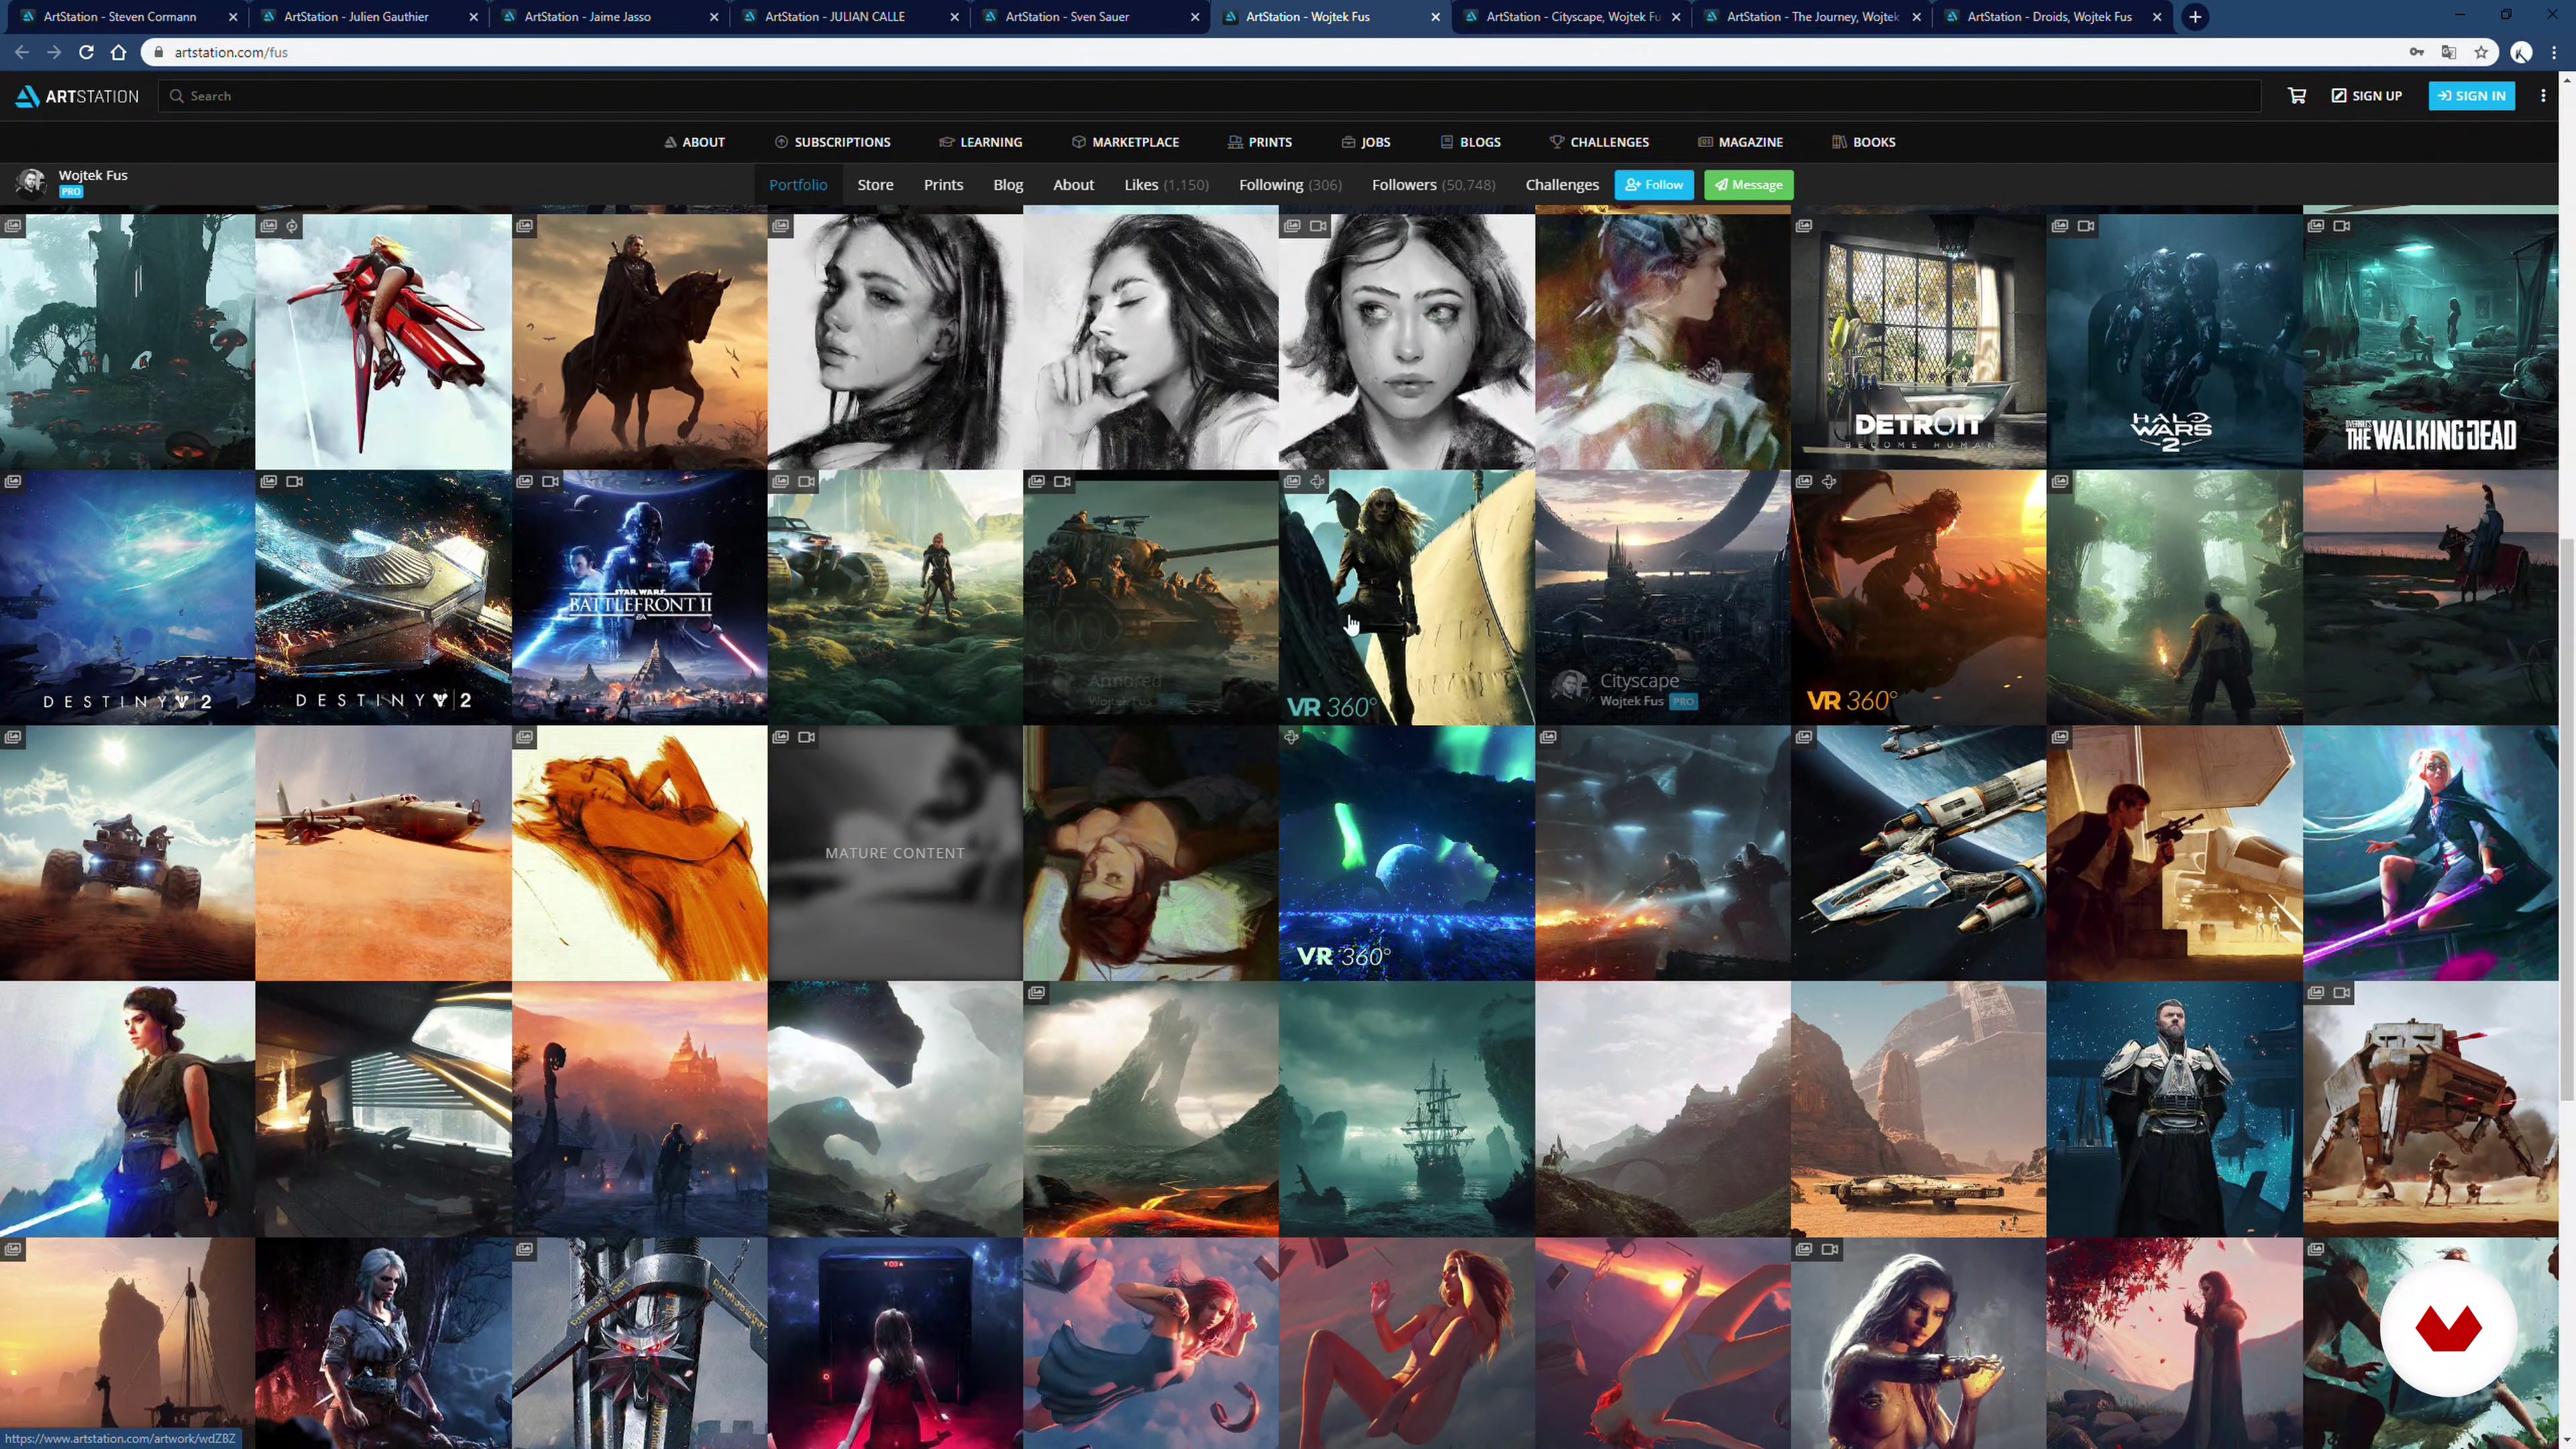Screen dimensions: 2576x1449
Task: Bookmark page with the star icon
Action: [2481, 52]
